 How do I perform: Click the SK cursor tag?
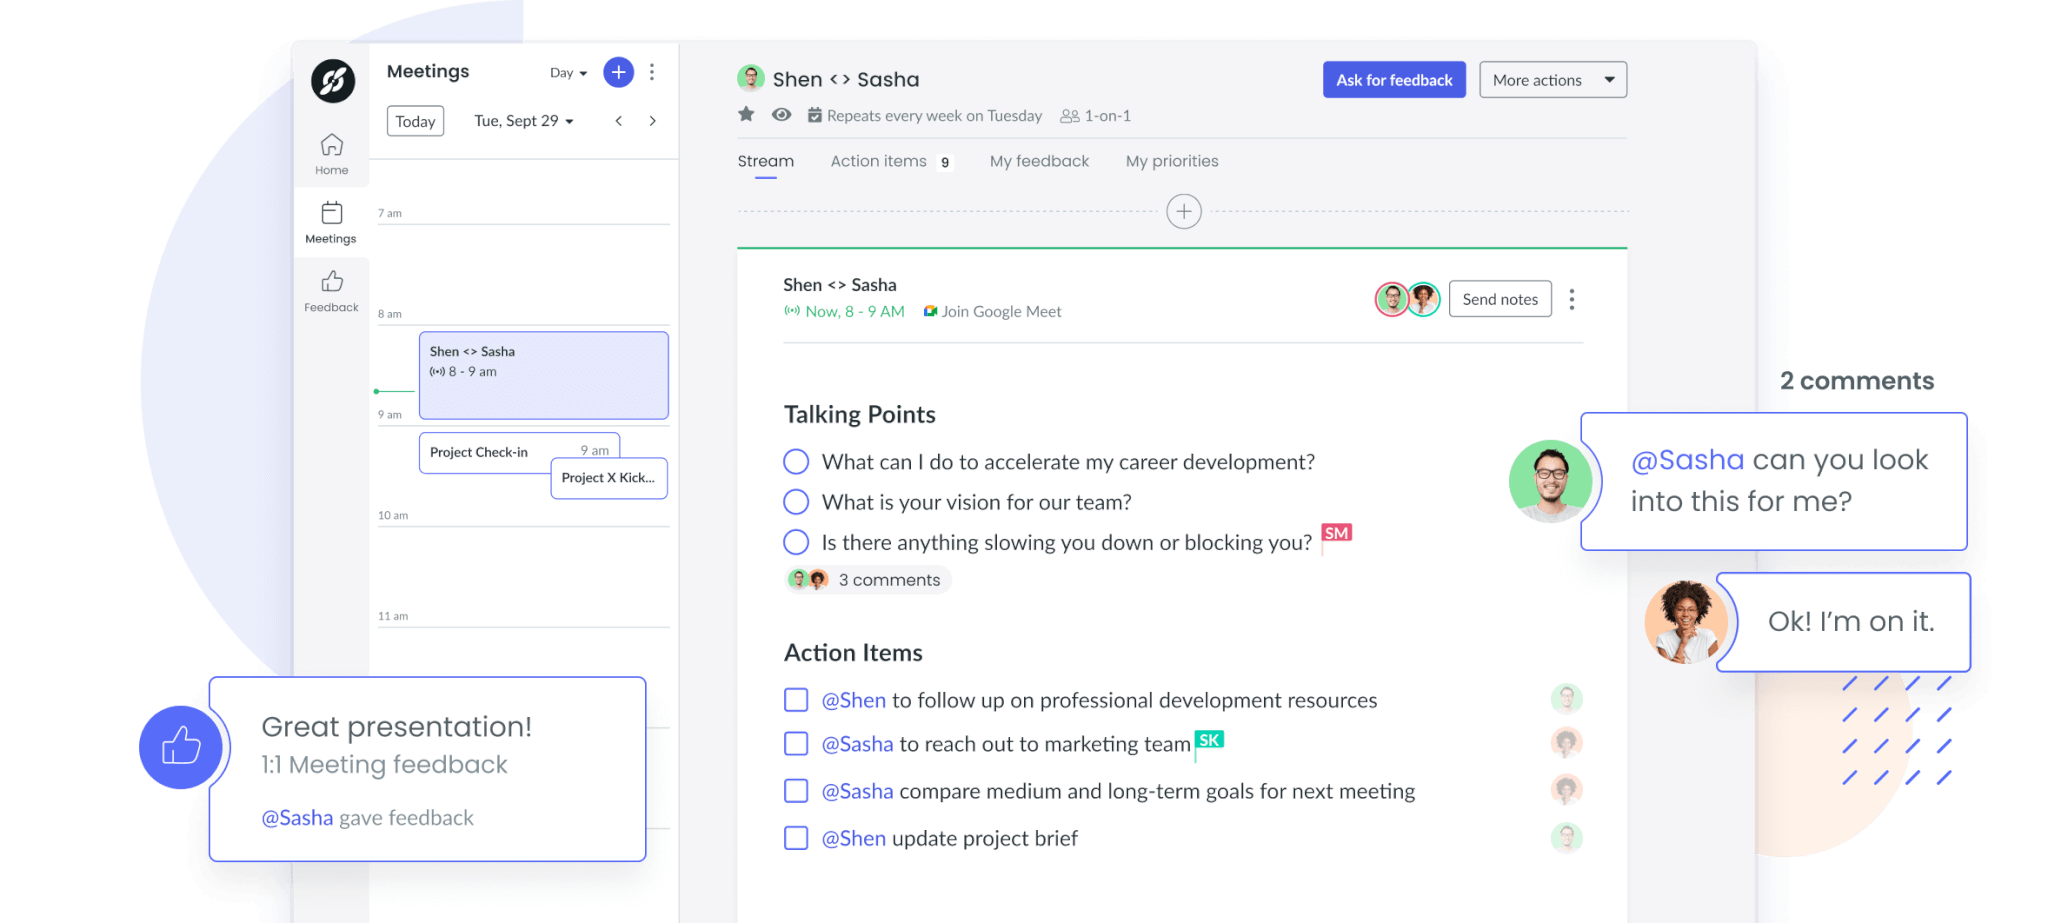(x=1210, y=740)
